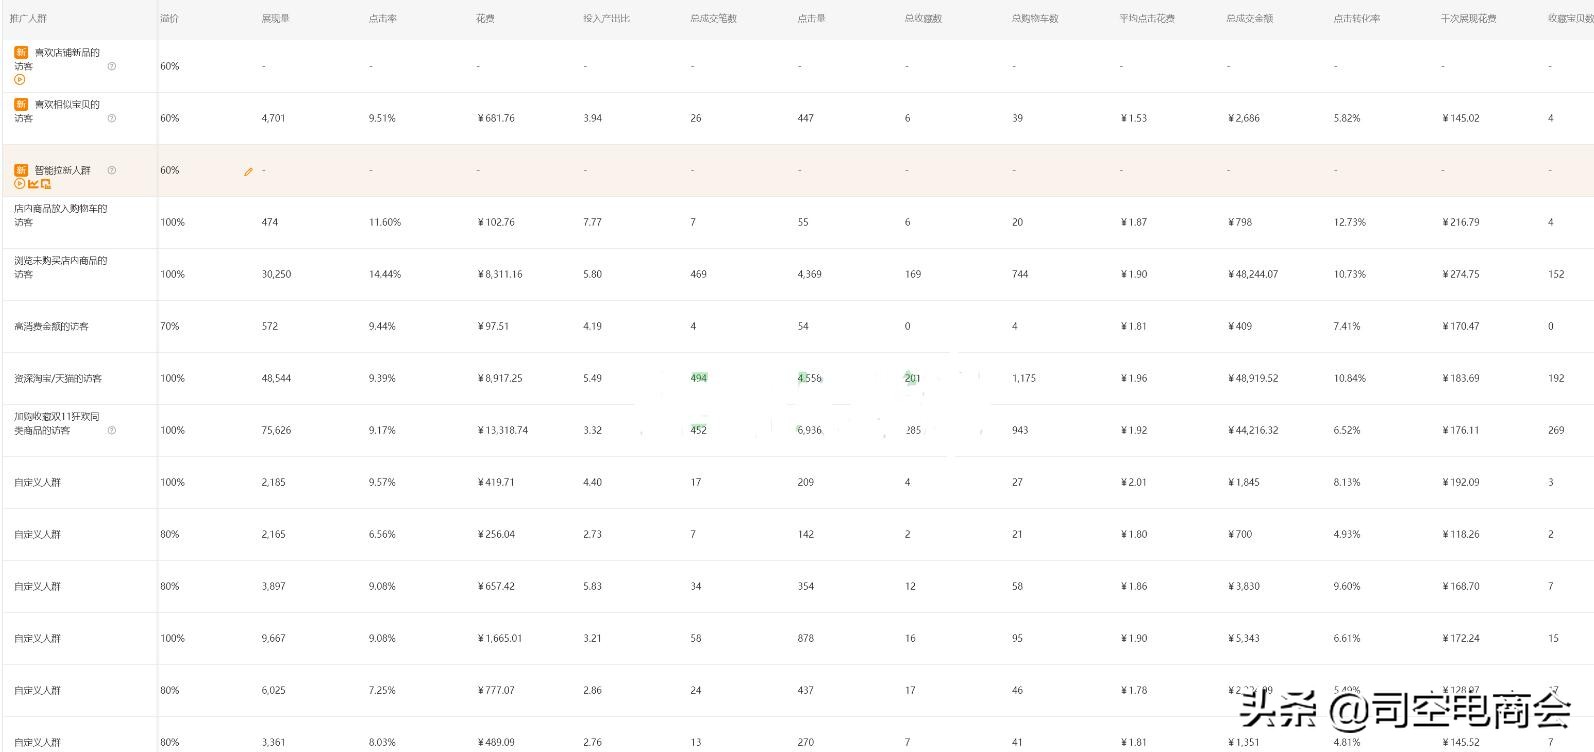Click the 溢价 column header
The image size is (1594, 752).
coord(169,18)
